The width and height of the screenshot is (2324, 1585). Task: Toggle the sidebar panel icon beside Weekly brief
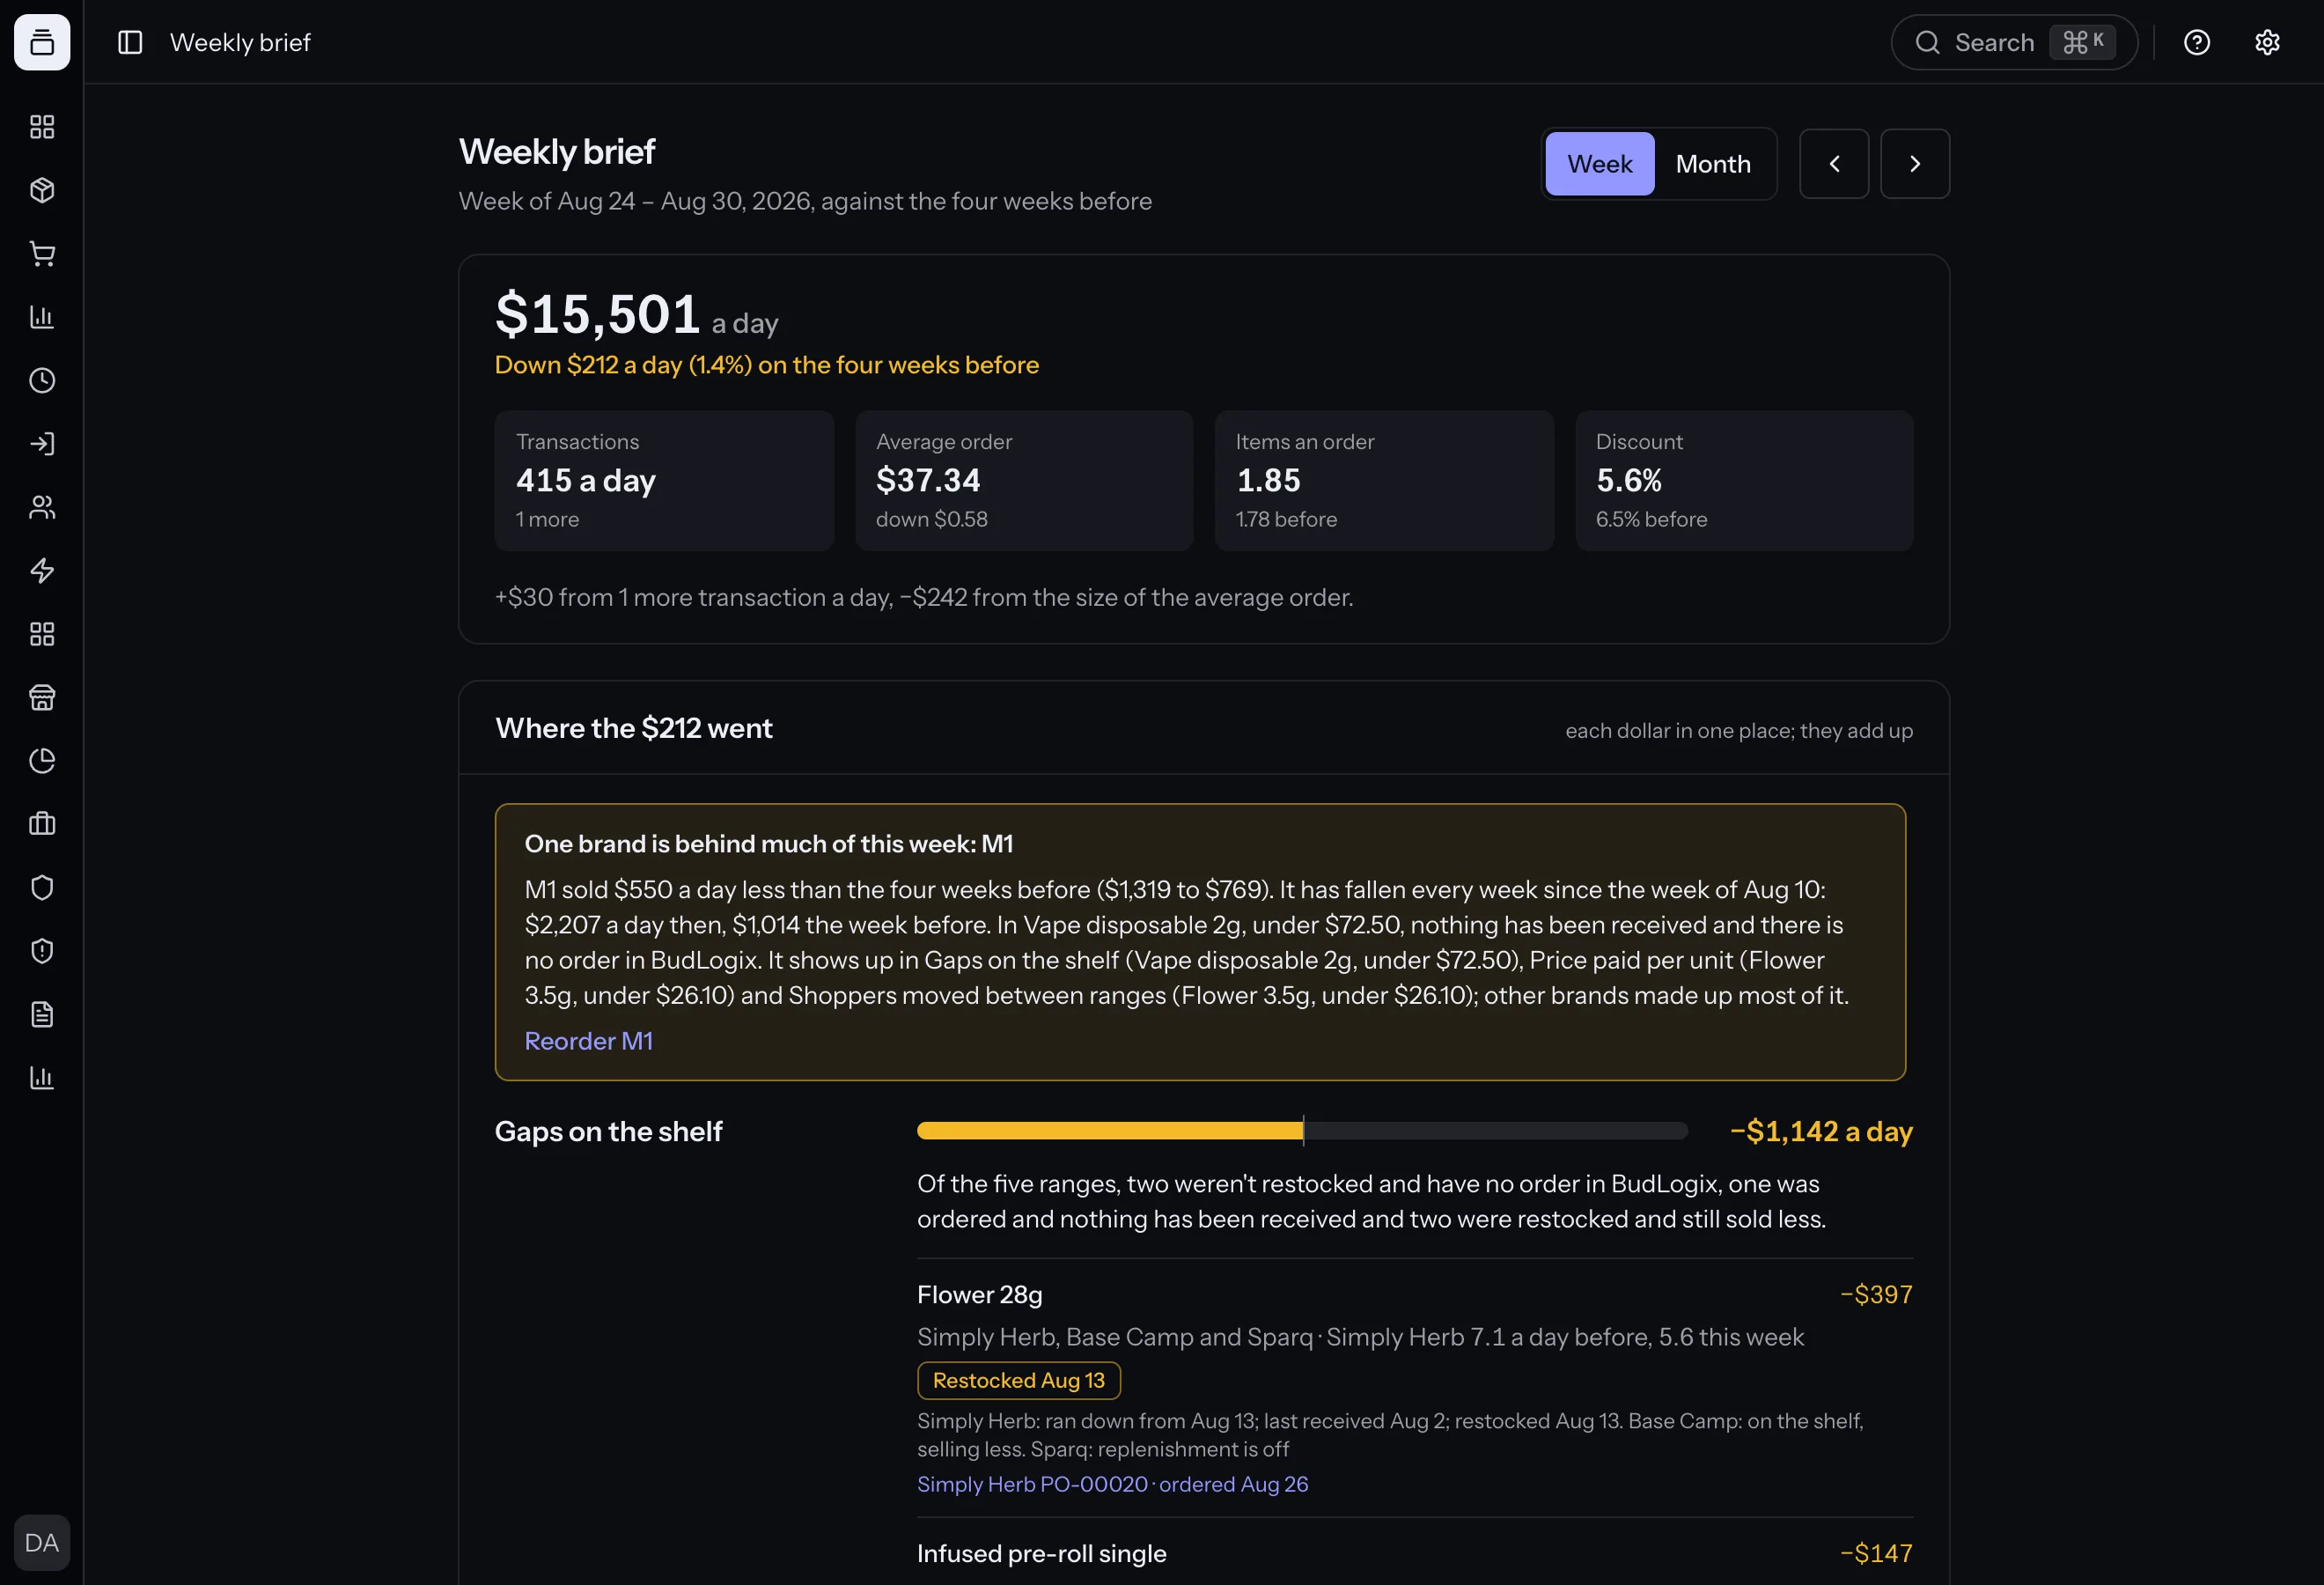click(x=130, y=42)
